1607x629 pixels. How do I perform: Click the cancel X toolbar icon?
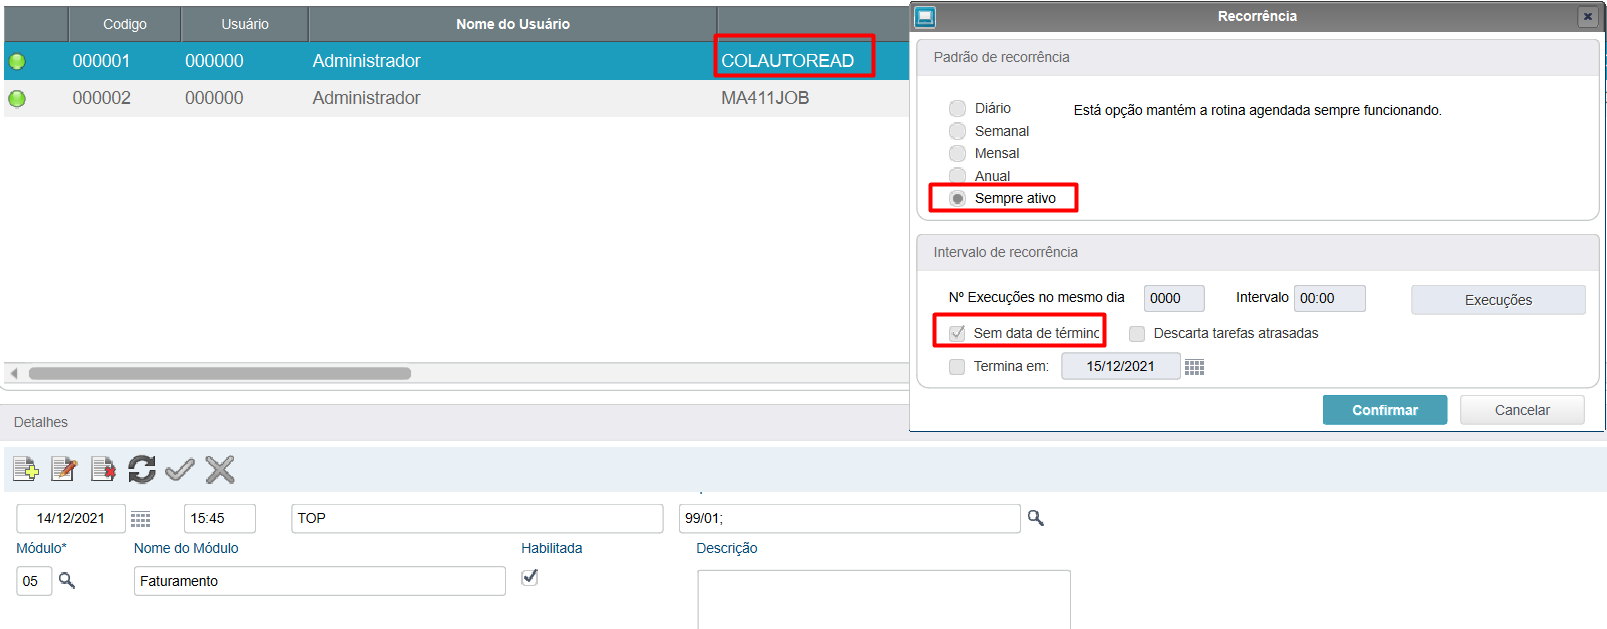tap(220, 468)
